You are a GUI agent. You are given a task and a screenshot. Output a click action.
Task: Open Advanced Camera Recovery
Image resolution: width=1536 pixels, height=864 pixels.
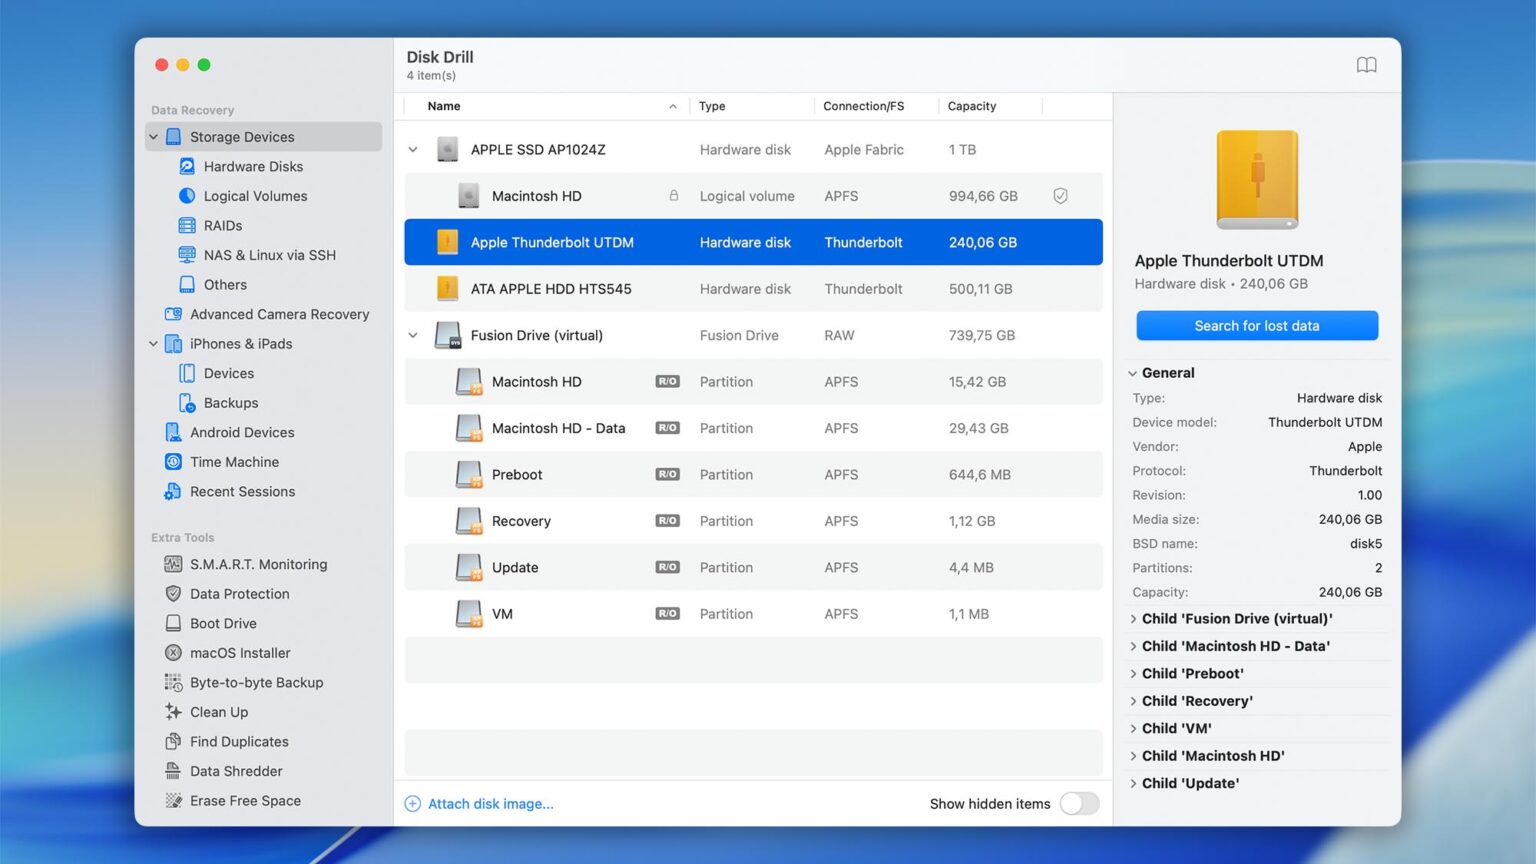pyautogui.click(x=278, y=314)
